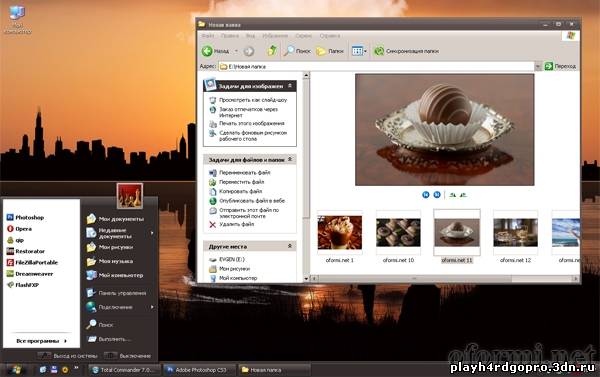Click the delete file red X task
This screenshot has width=600, height=377.
coord(213,224)
